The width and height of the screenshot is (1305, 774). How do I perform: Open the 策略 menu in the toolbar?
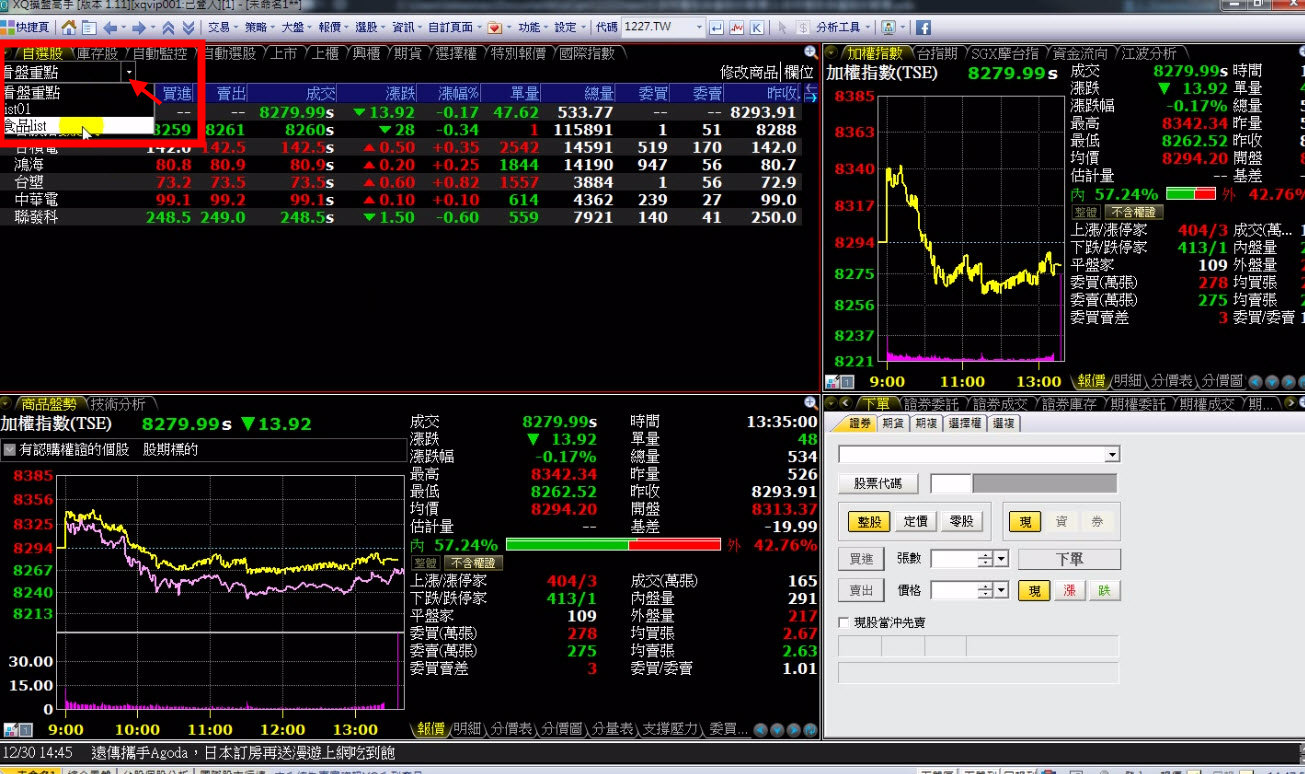(255, 27)
